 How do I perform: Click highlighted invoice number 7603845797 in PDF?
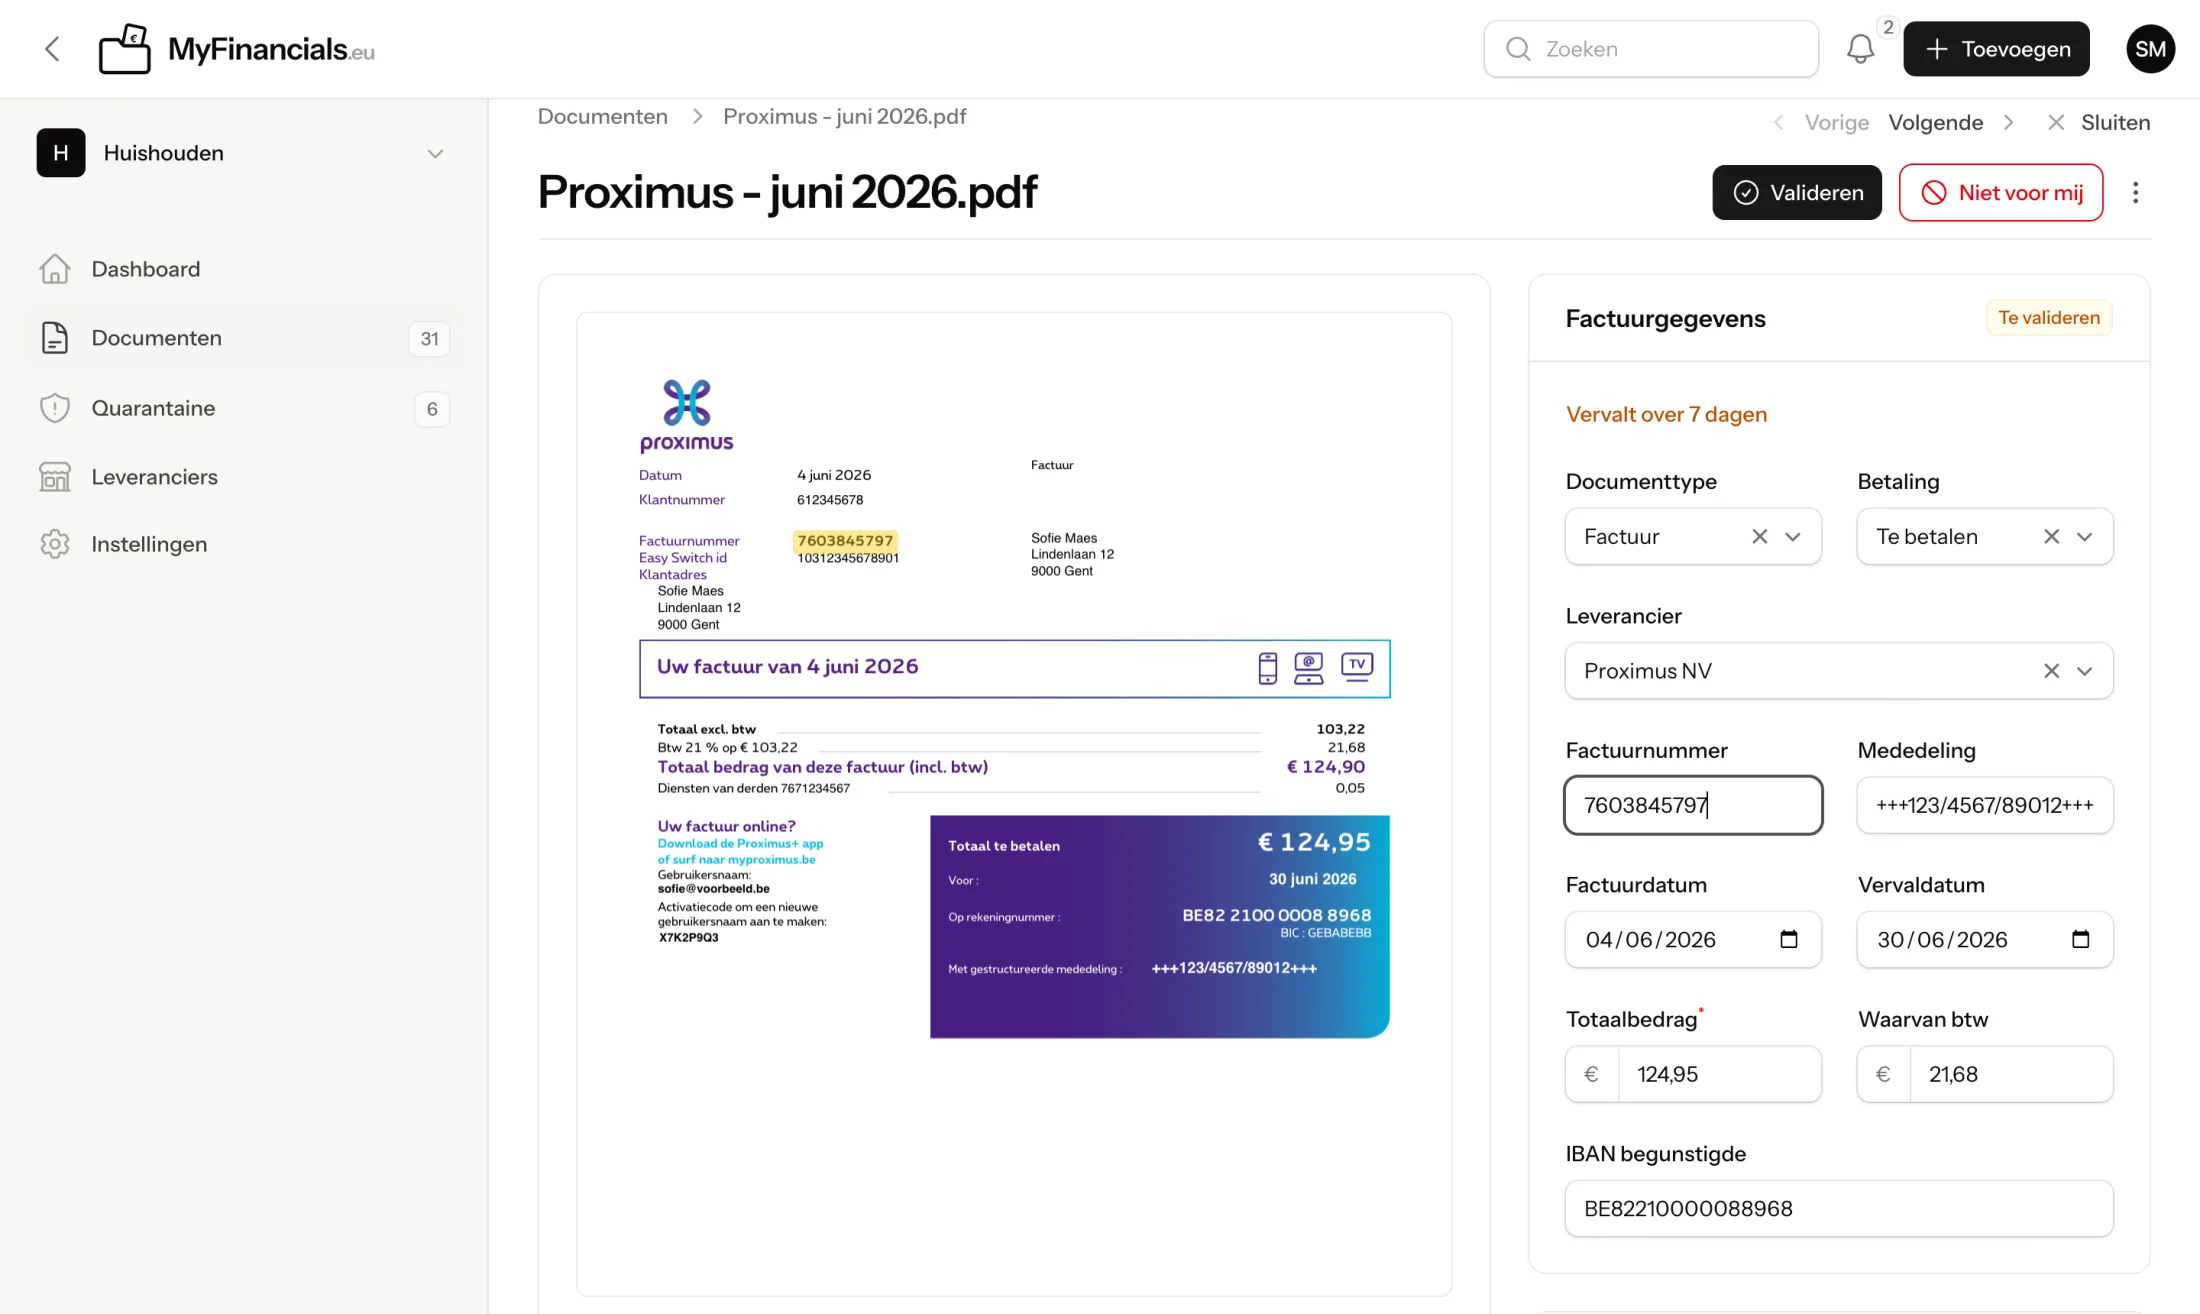[x=845, y=540]
